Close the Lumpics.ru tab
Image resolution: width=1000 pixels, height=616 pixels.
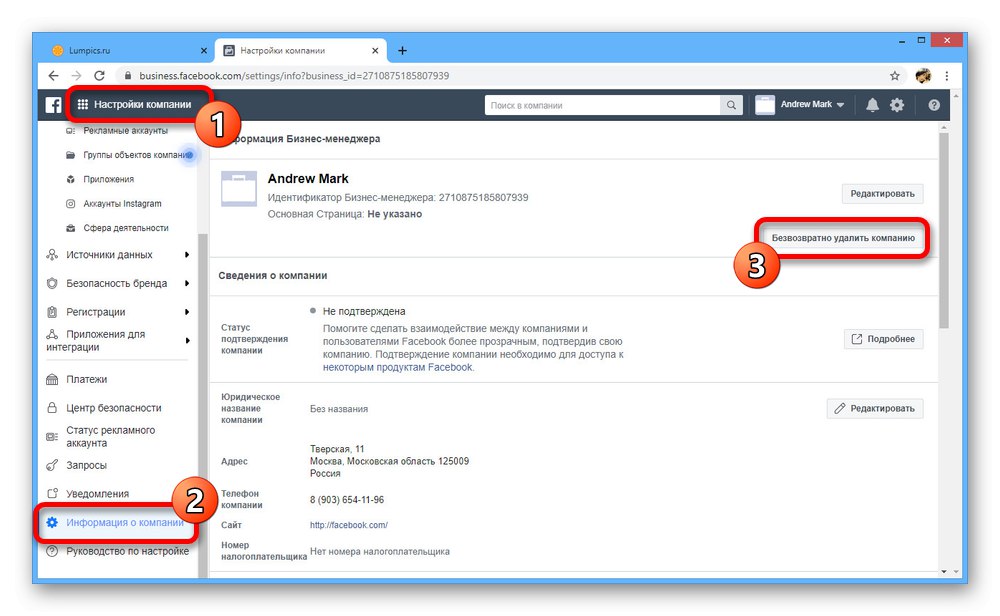[203, 51]
